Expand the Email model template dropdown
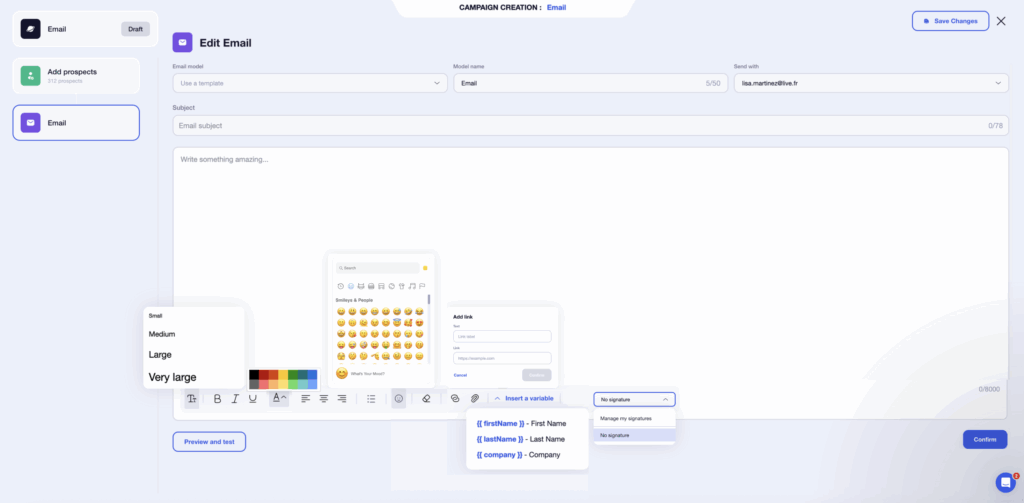The image size is (1024, 503). point(310,83)
